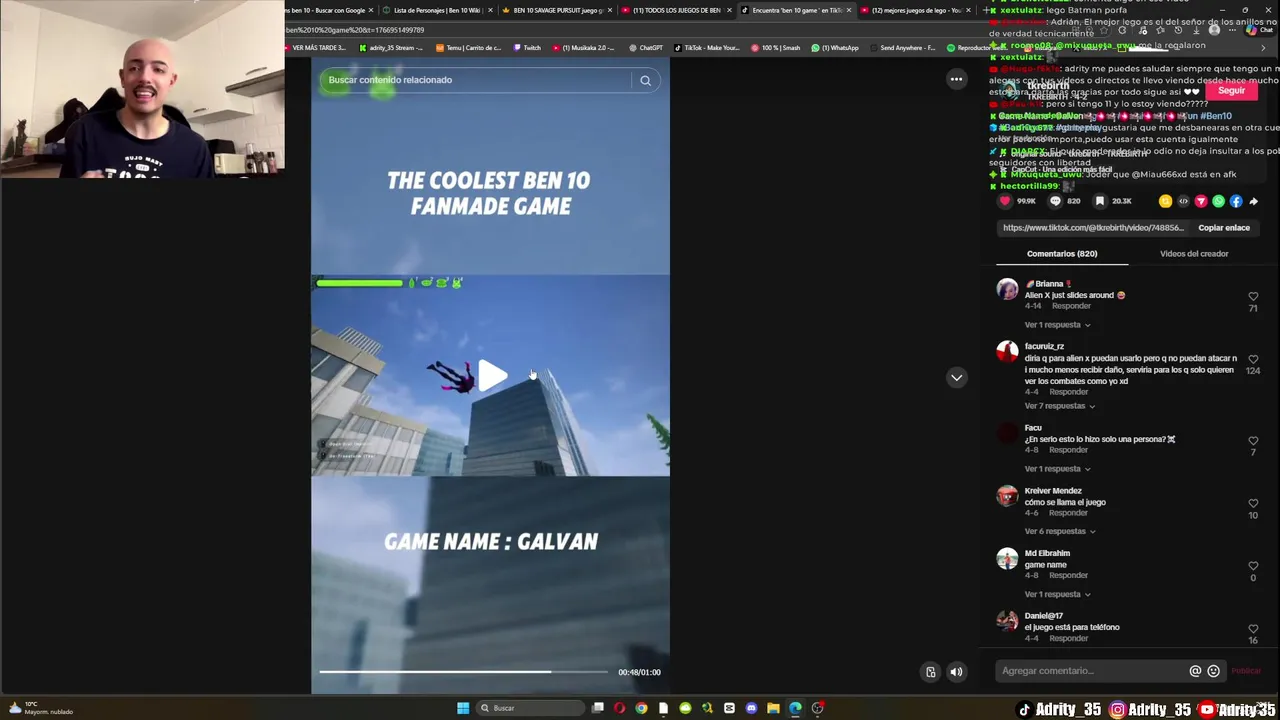
Task: Expand Ver 6 respuestas under Kreiver Mendez
Action: 1060,531
